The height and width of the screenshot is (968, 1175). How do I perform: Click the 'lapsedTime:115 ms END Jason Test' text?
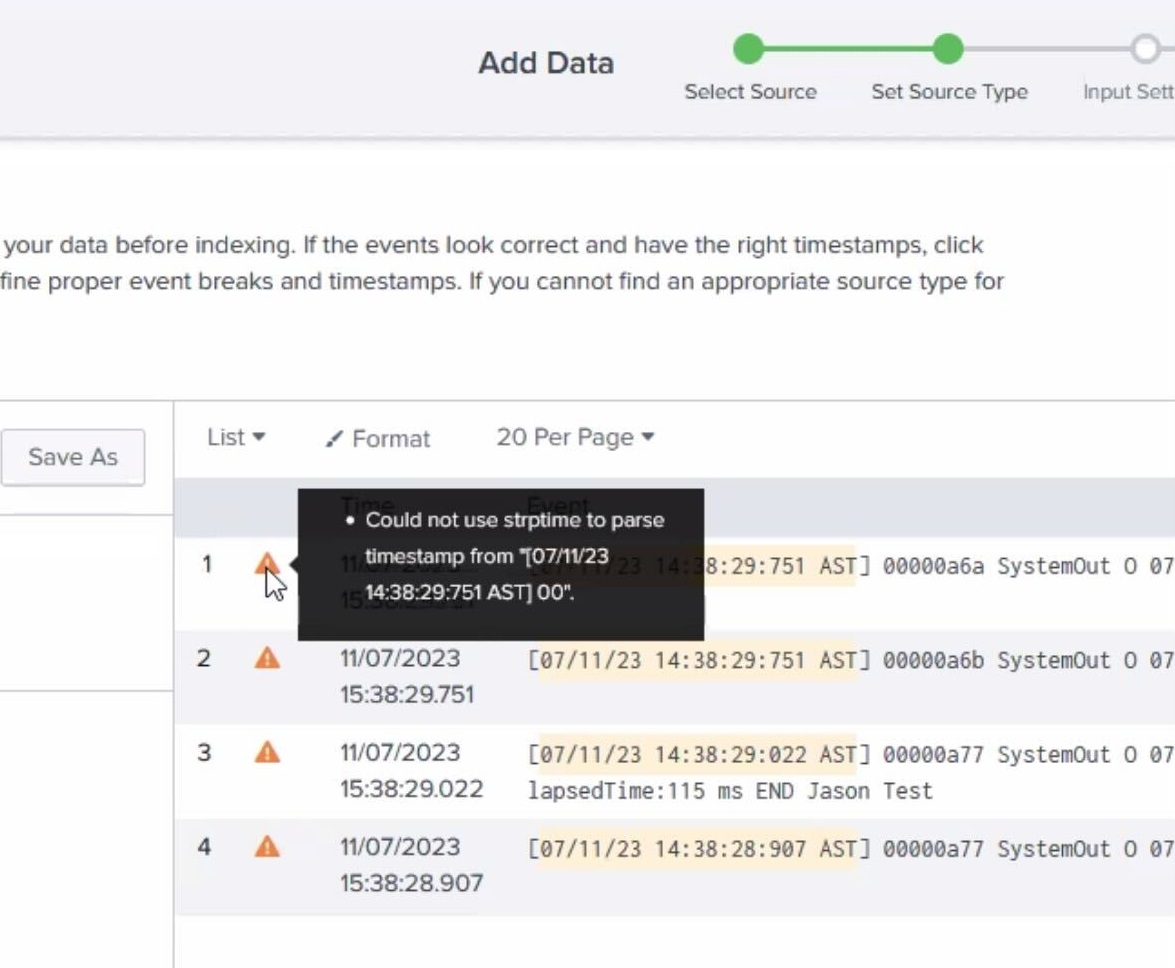click(730, 791)
